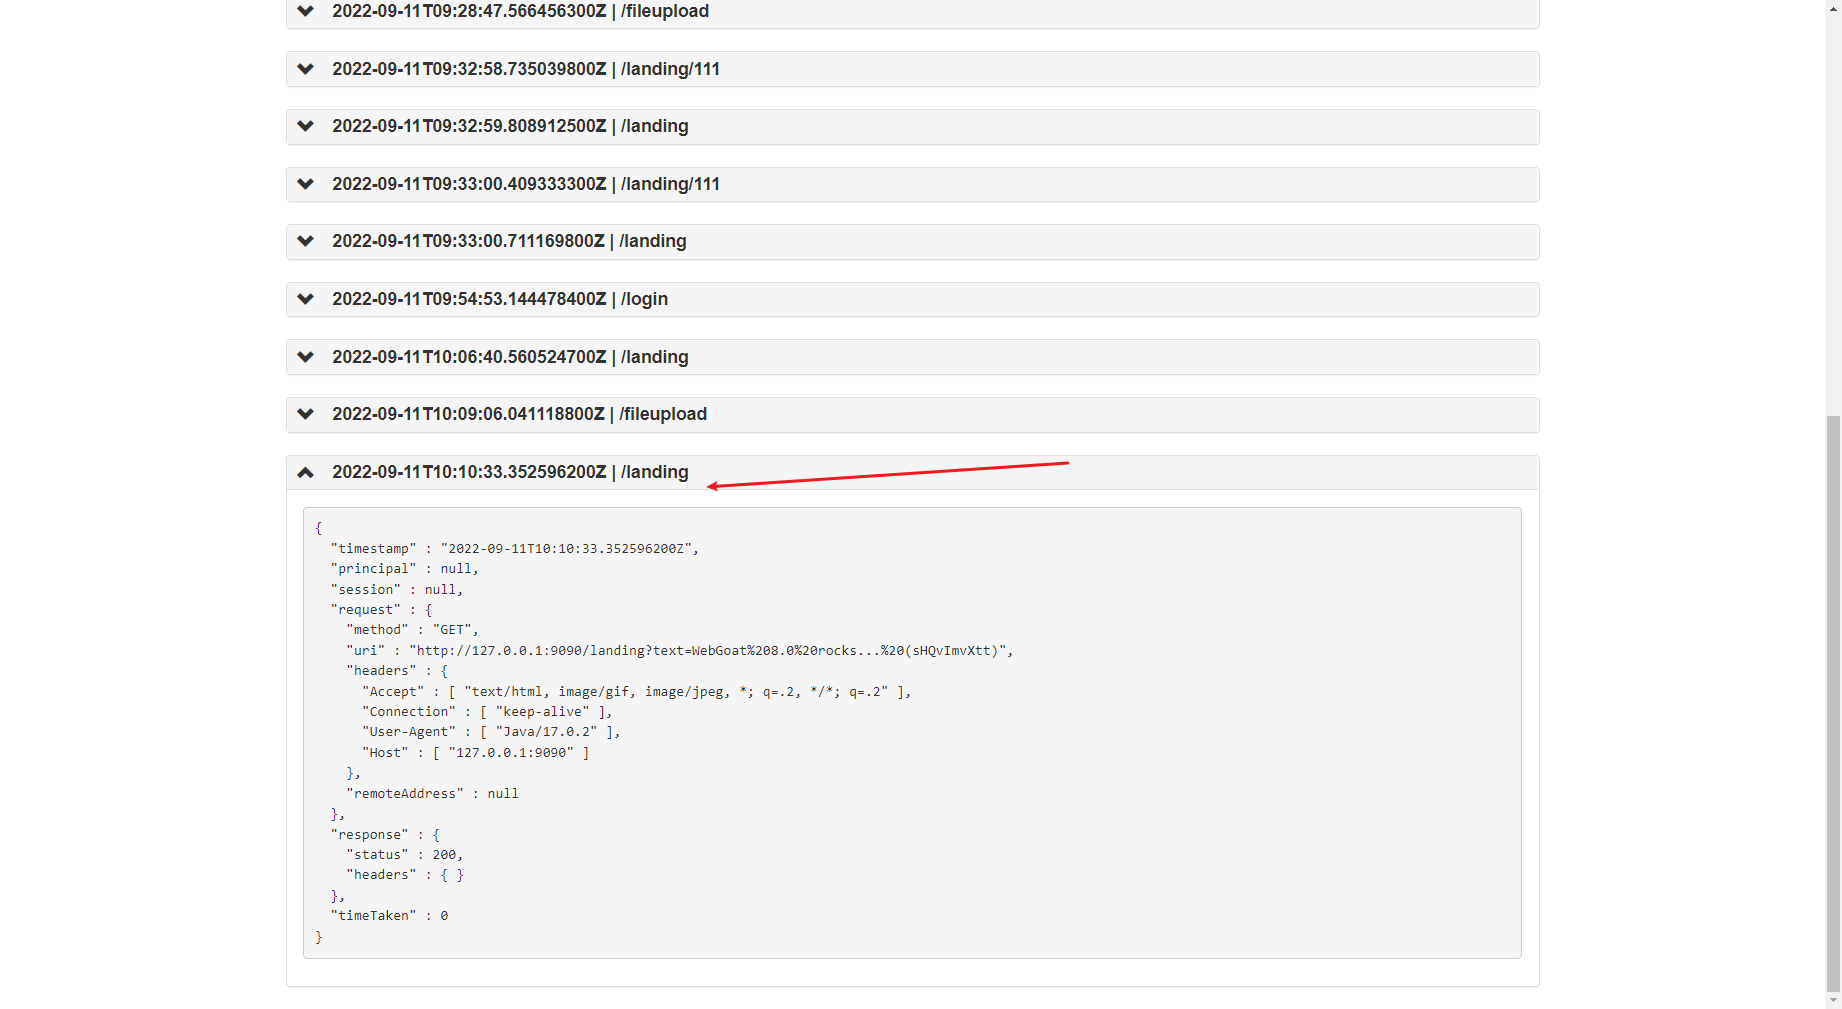Expand the 10:09:06 /fileupload entry chevron
Viewport: 1842px width, 1009px height.
coord(306,414)
